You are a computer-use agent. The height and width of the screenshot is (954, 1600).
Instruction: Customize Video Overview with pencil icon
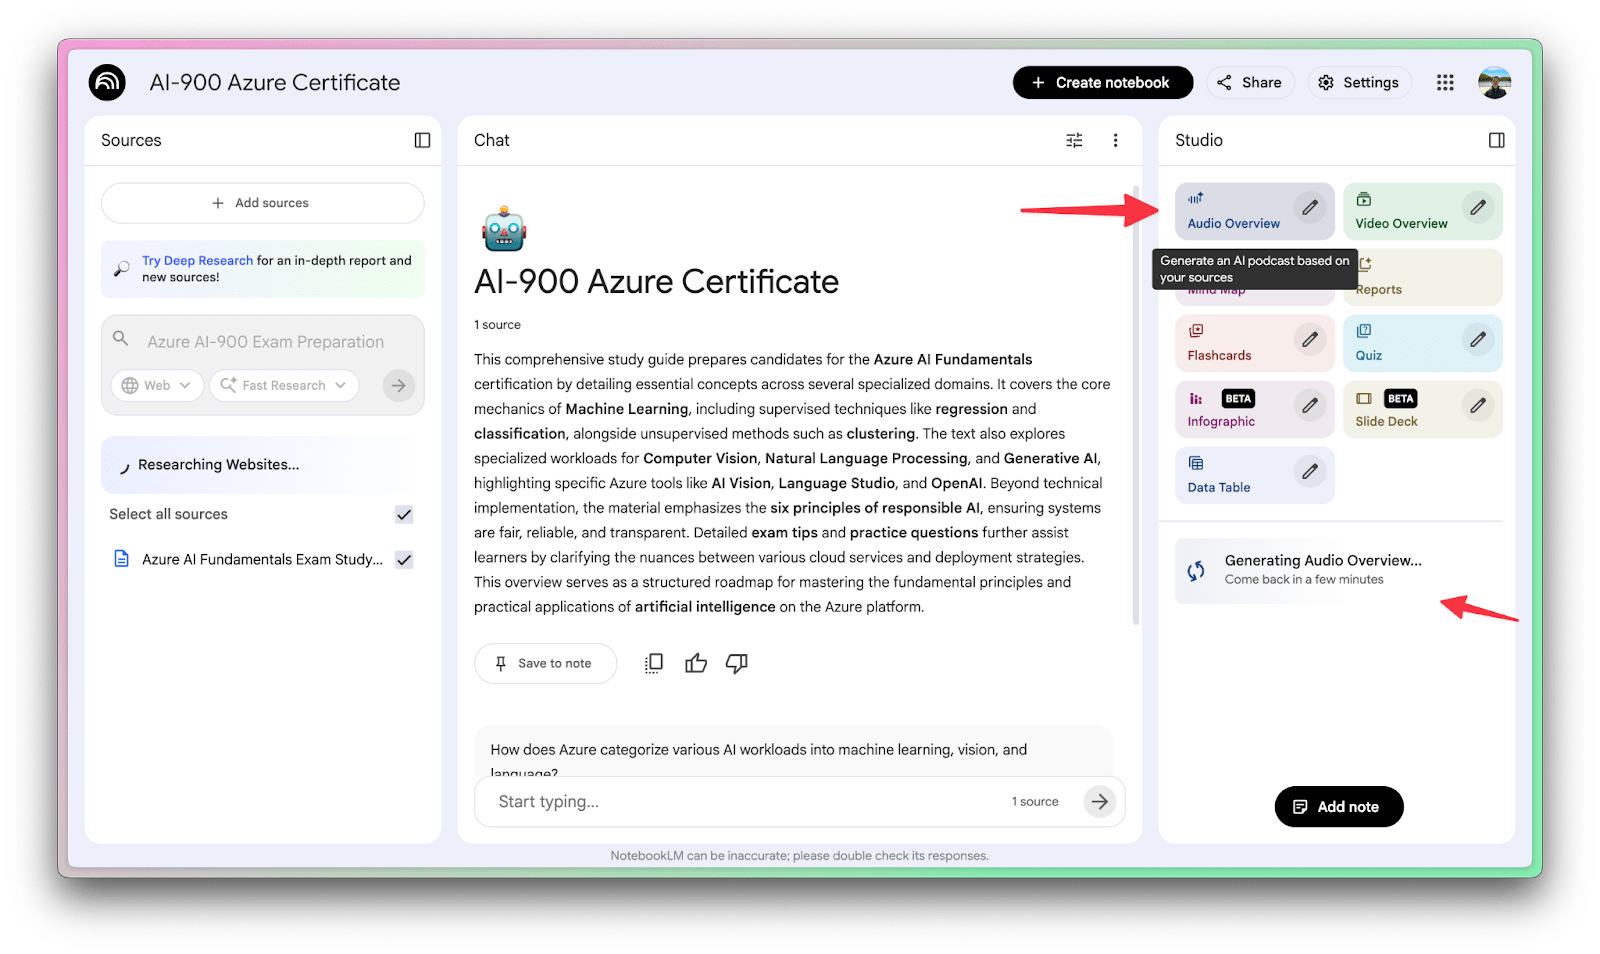point(1477,207)
